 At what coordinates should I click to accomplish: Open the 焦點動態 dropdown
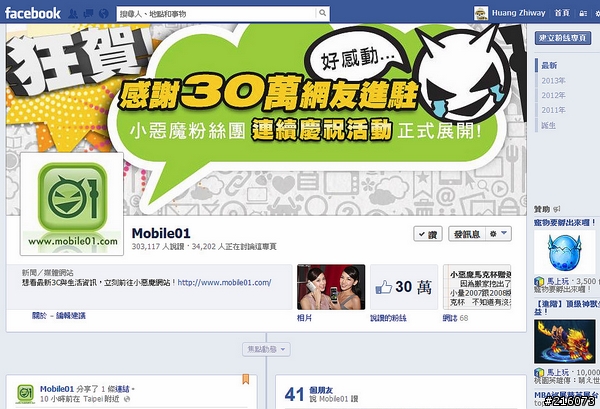[266, 349]
